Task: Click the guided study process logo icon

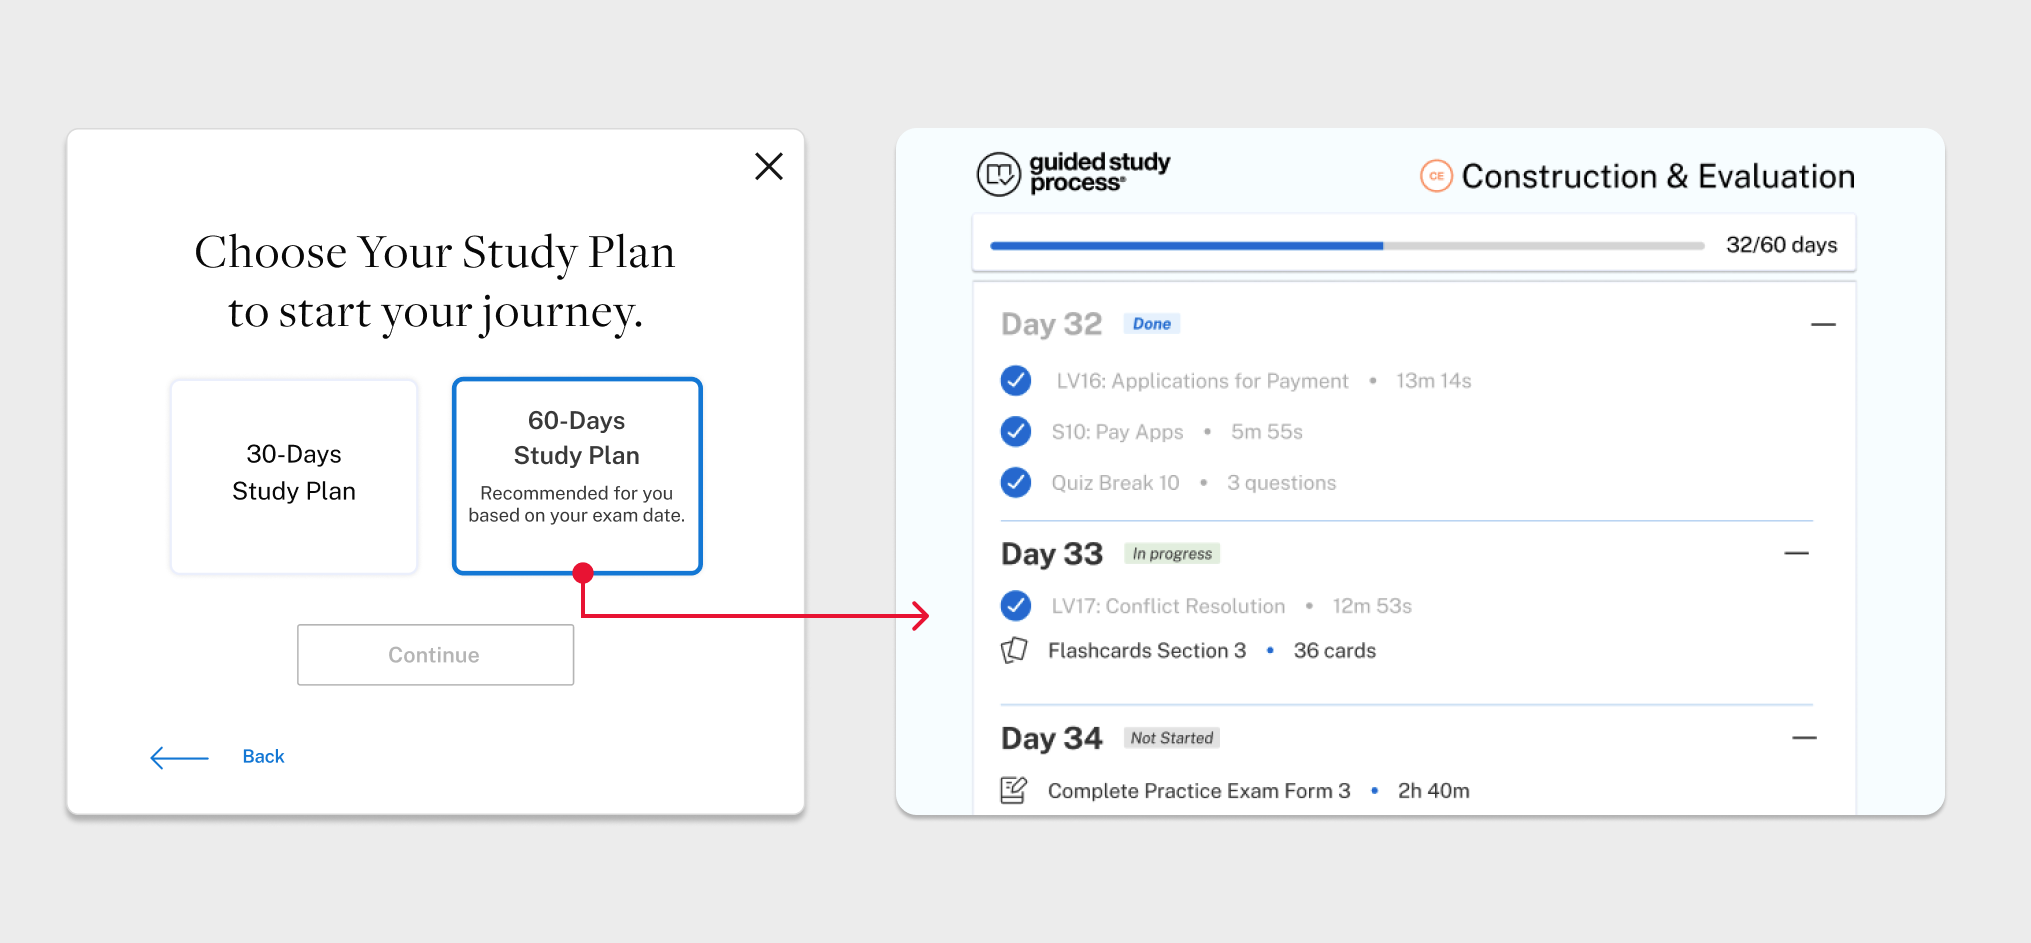Action: [998, 175]
